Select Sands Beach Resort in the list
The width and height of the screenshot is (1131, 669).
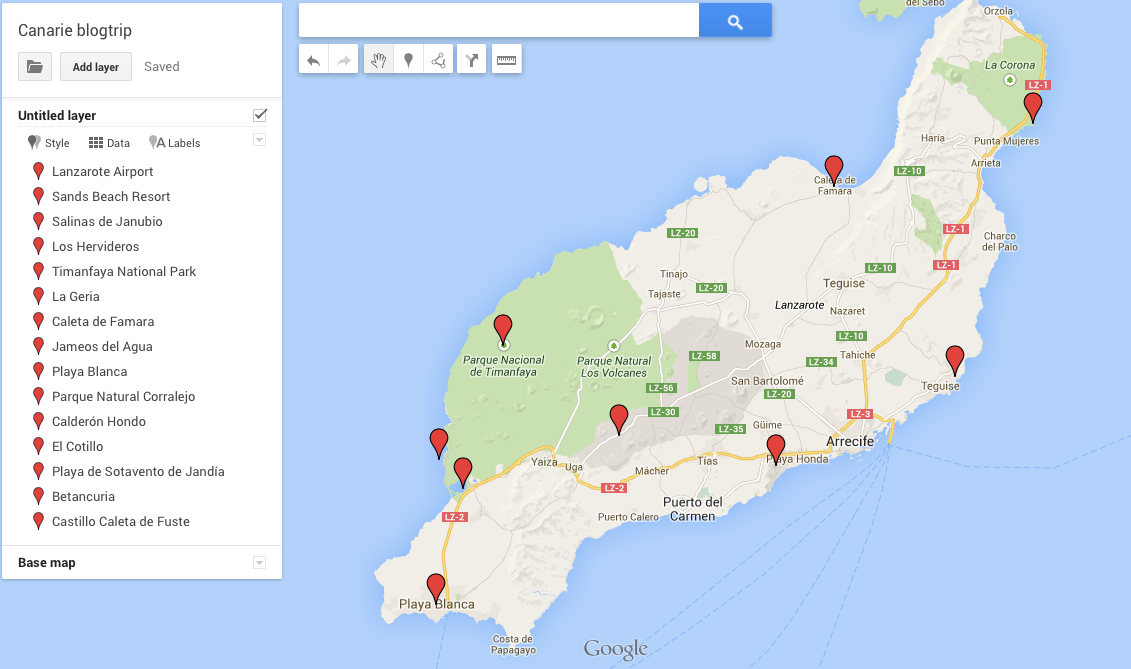[x=111, y=196]
